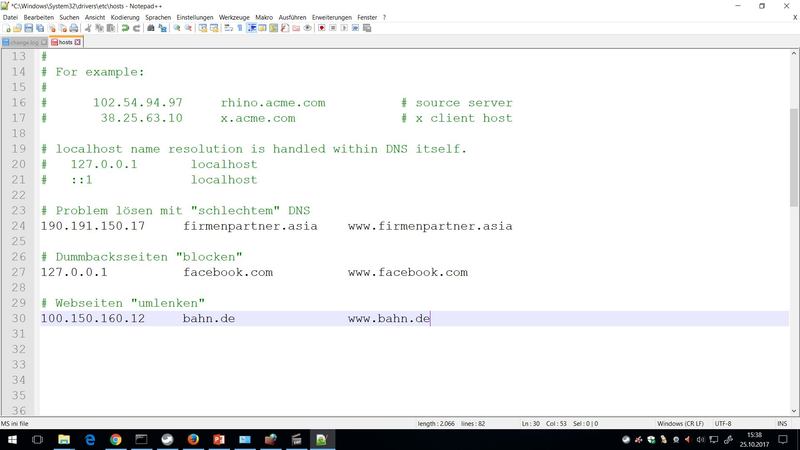Click the vertical scrollbar thumb

(x=794, y=157)
